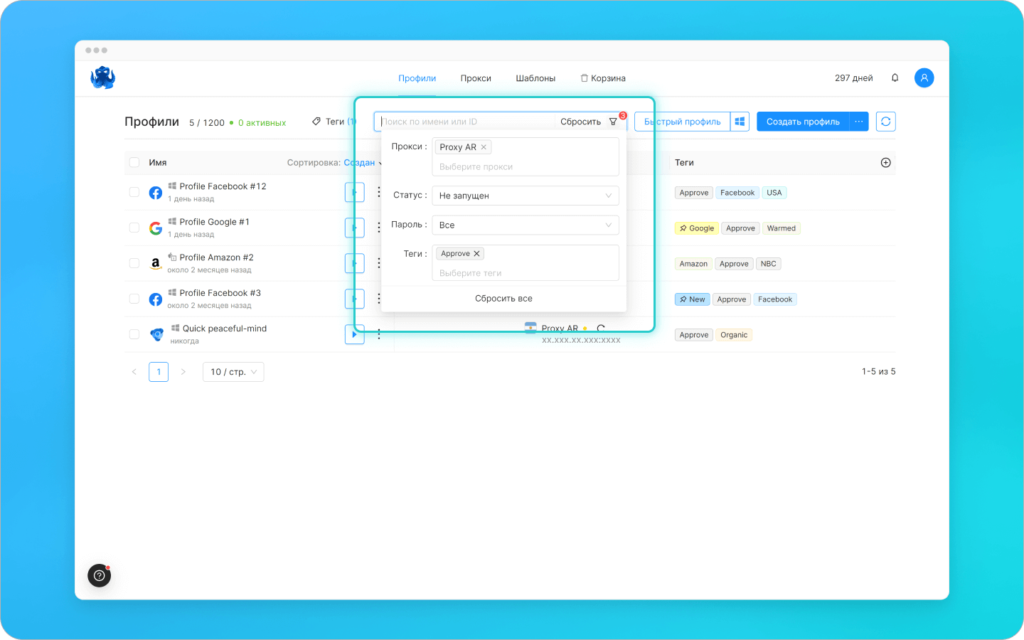Open help question mark button
The image size is (1024, 640).
click(x=99, y=575)
